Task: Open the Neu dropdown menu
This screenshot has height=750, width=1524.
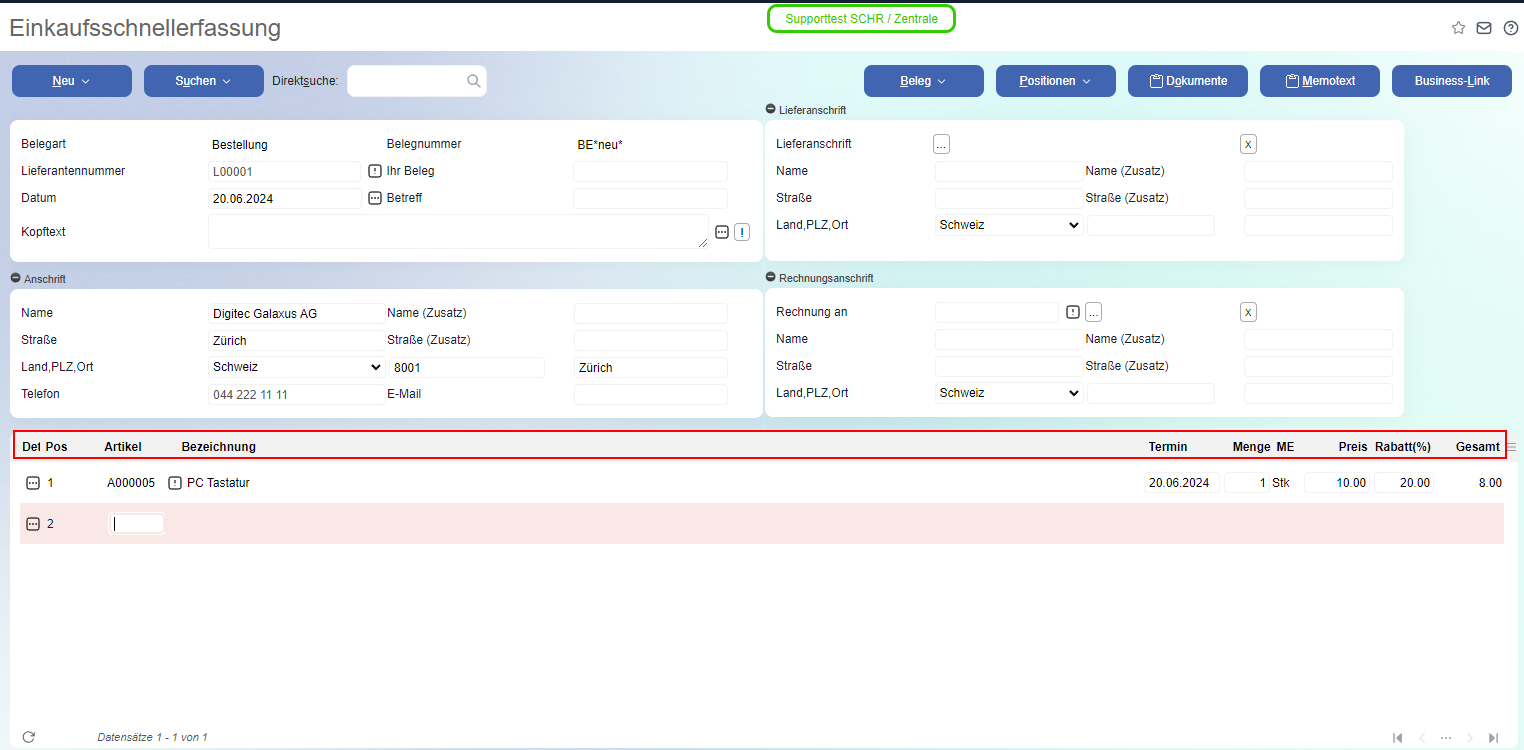Action: point(72,81)
